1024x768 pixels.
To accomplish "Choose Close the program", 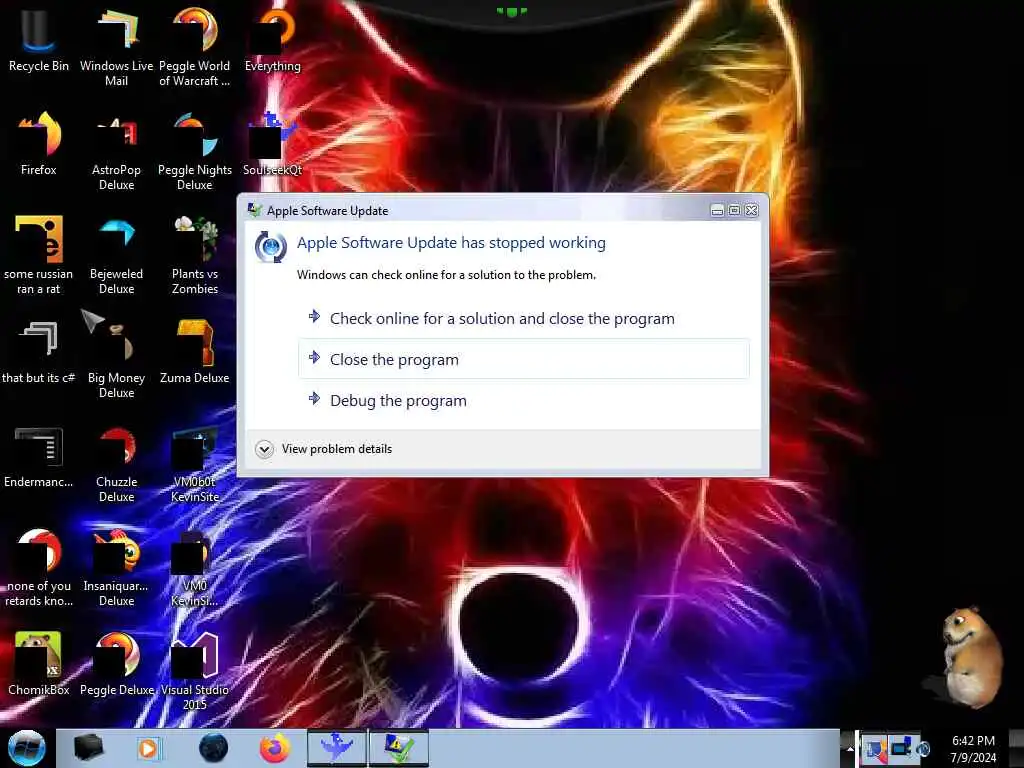I will coord(524,359).
